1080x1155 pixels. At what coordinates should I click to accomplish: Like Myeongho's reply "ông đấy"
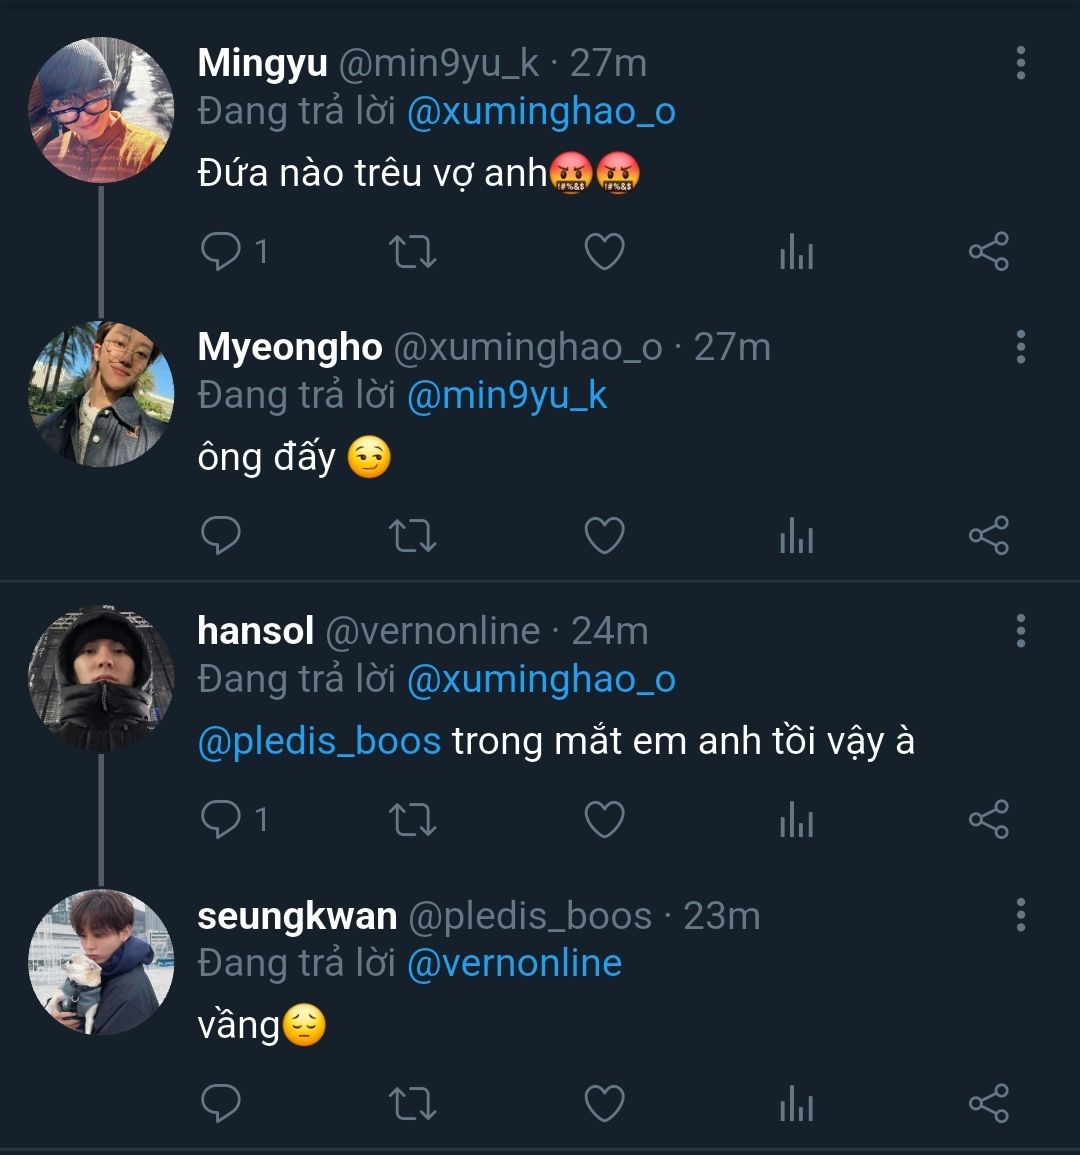point(604,536)
